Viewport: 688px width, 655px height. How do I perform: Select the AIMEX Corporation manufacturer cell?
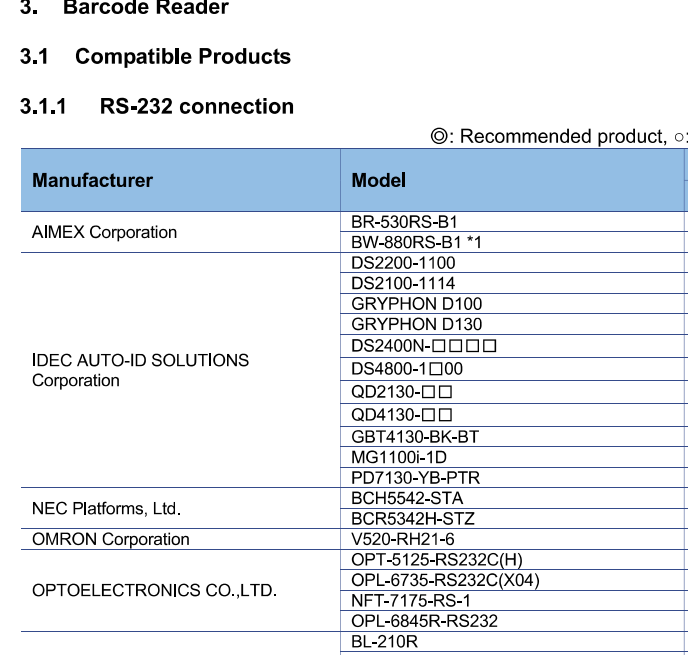coord(105,232)
